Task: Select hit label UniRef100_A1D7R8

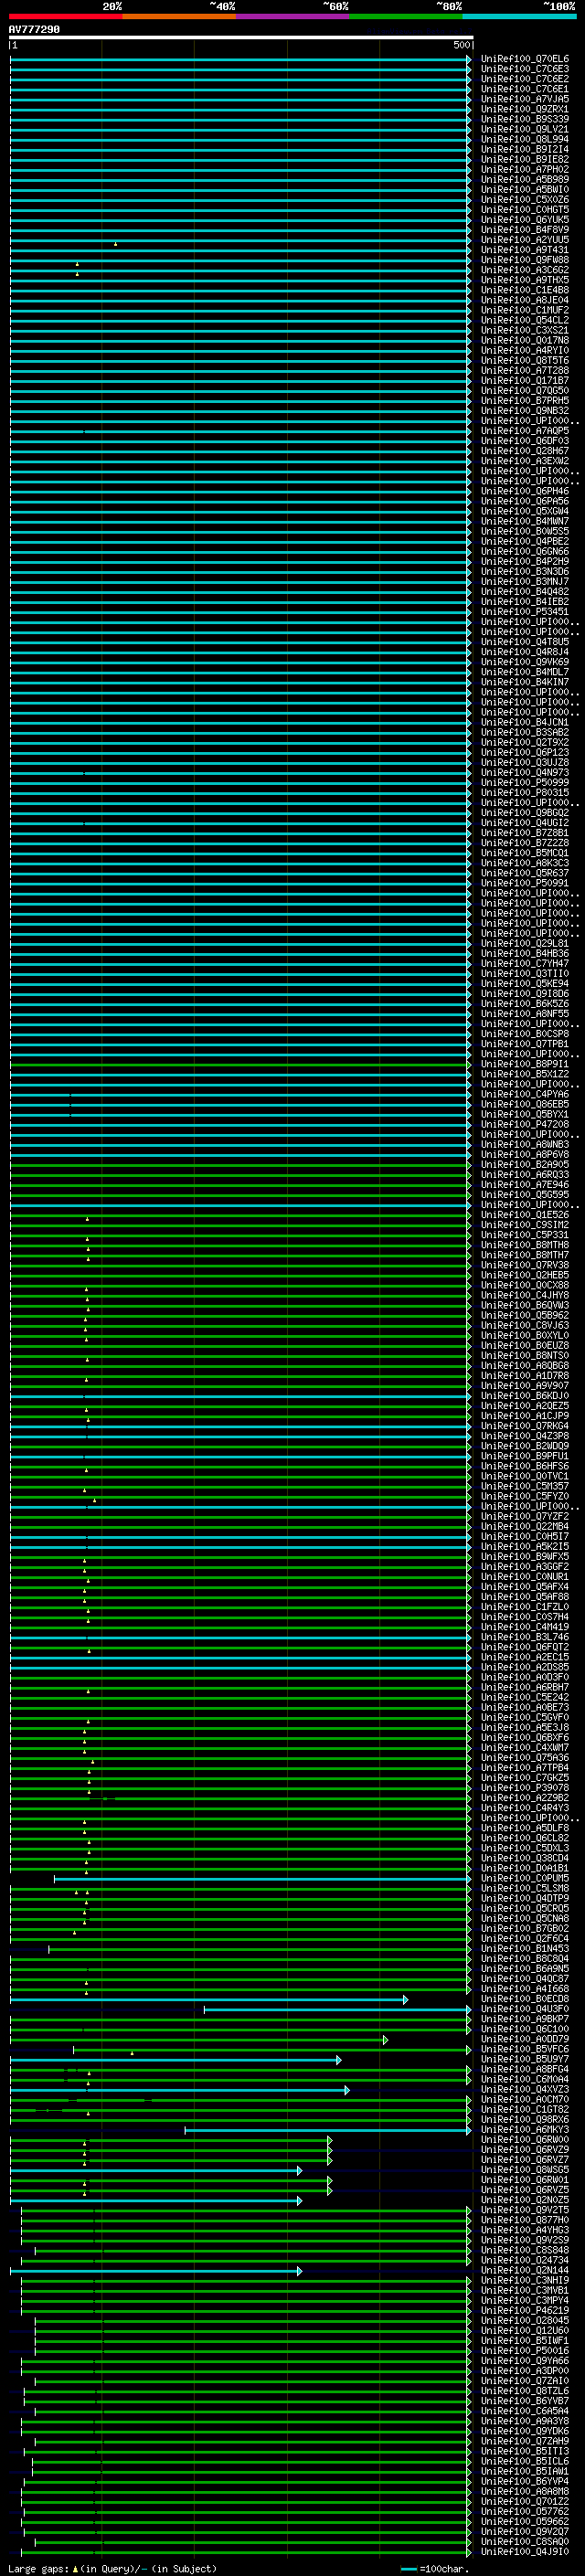Action: pyautogui.click(x=525, y=1376)
